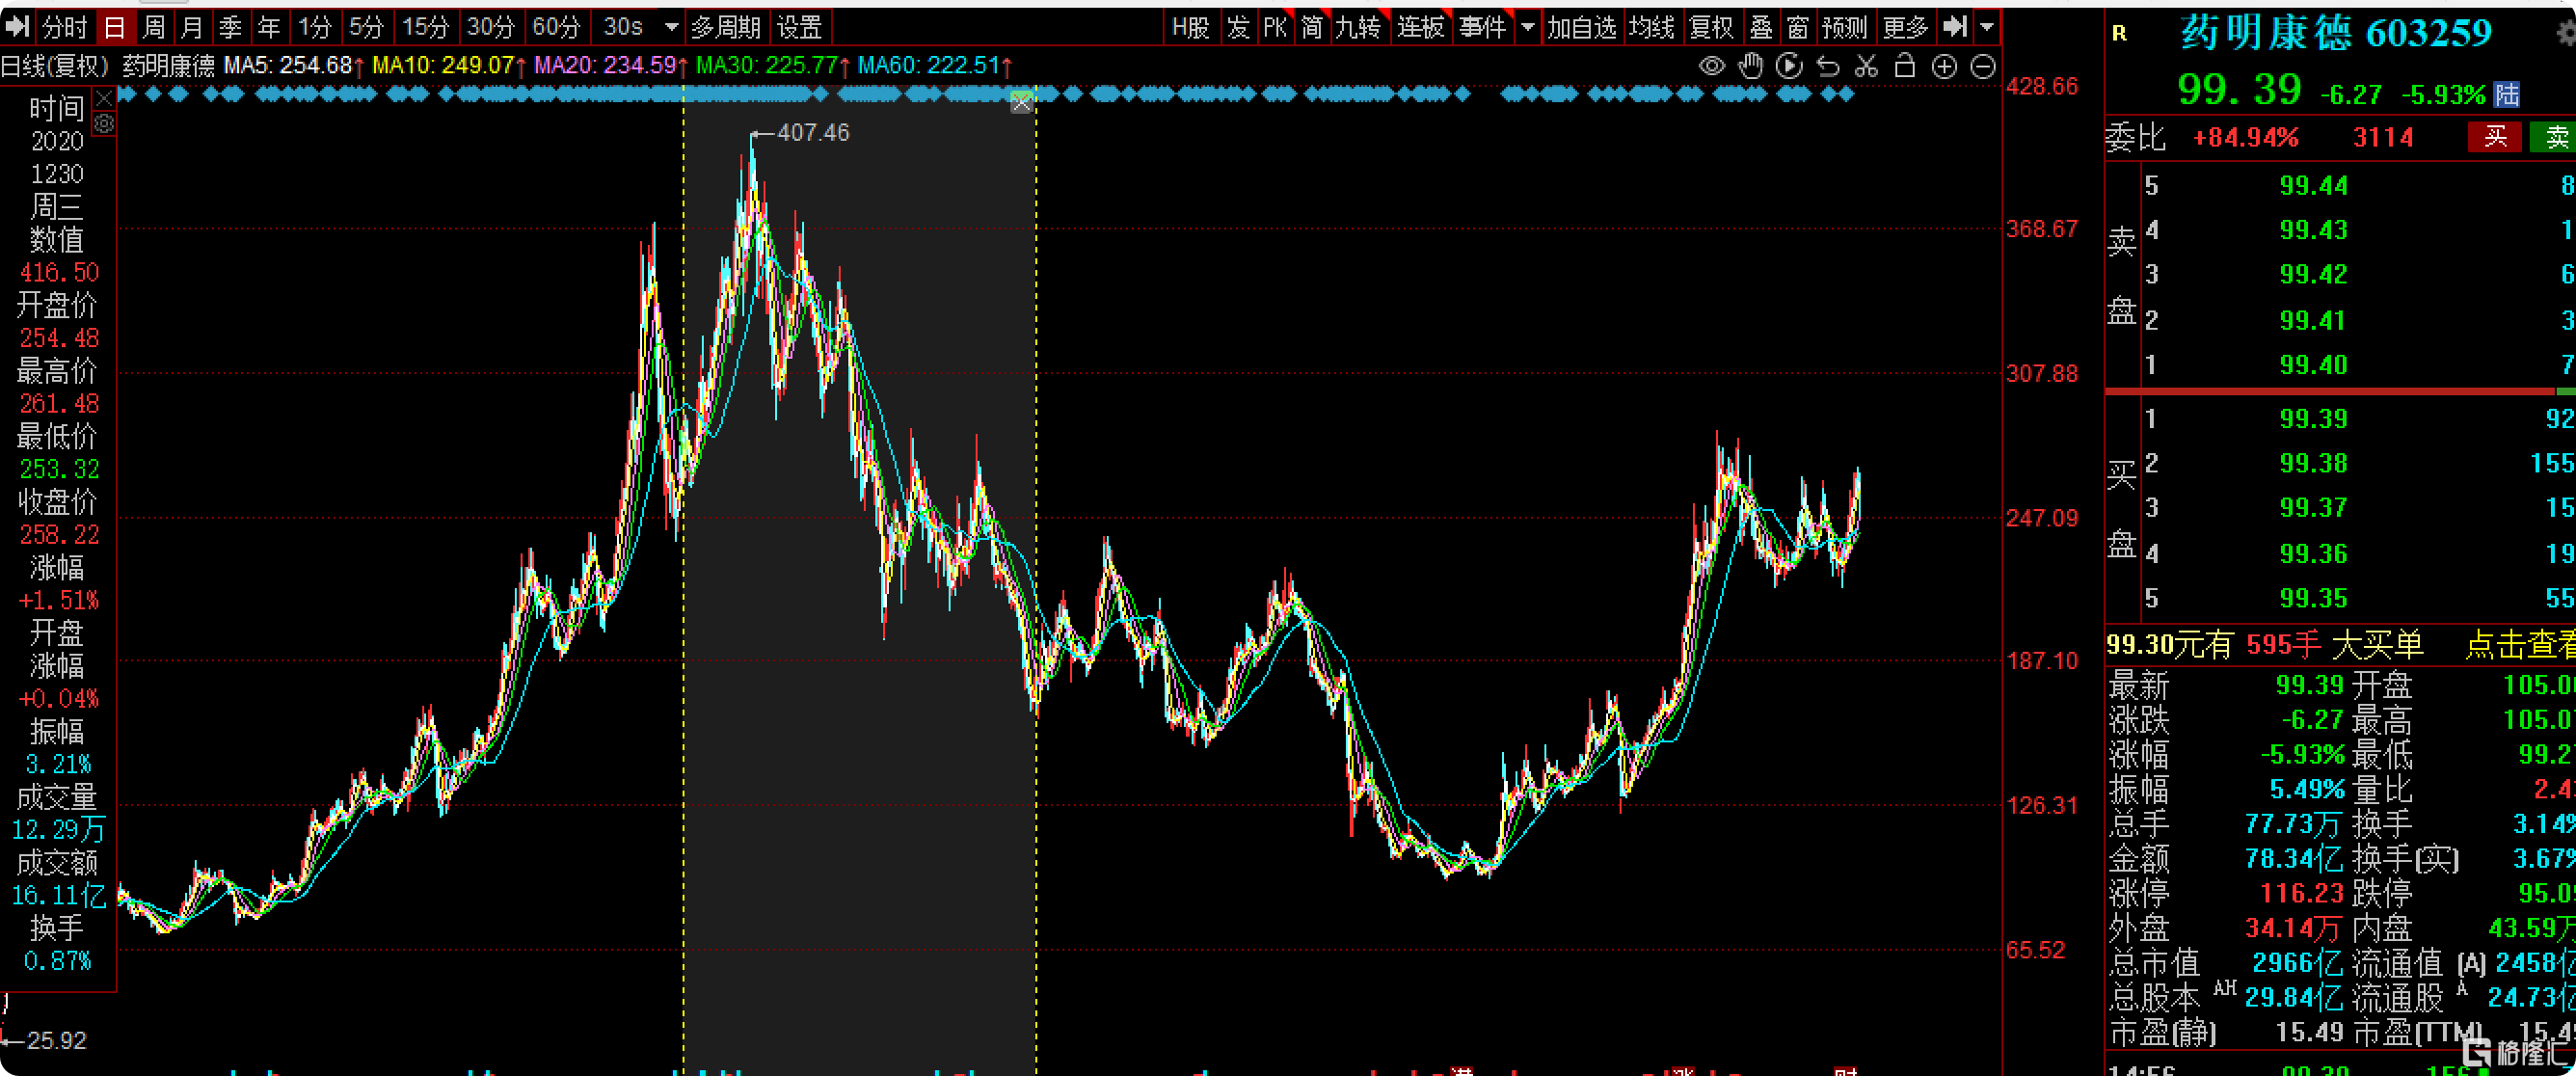The width and height of the screenshot is (2576, 1076).
Task: Expand the last dropdown arrow in chart toolbar
Action: 1987,27
